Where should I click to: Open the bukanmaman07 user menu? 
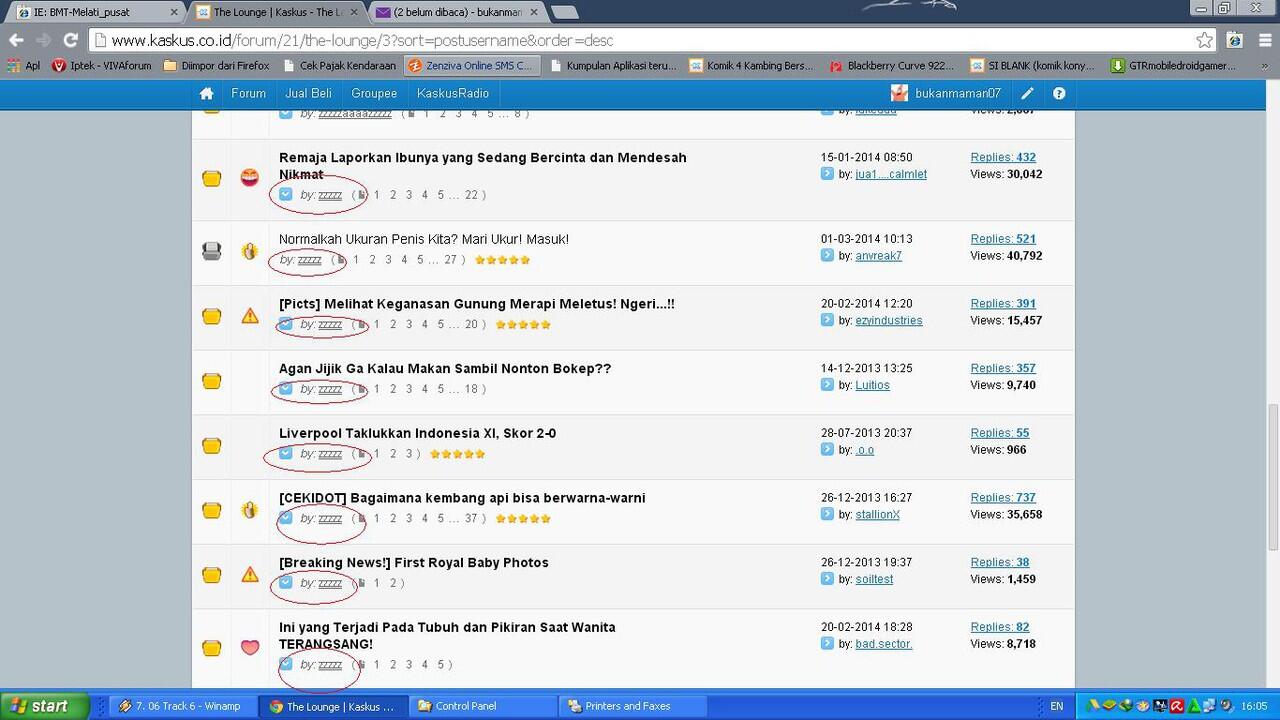point(946,93)
